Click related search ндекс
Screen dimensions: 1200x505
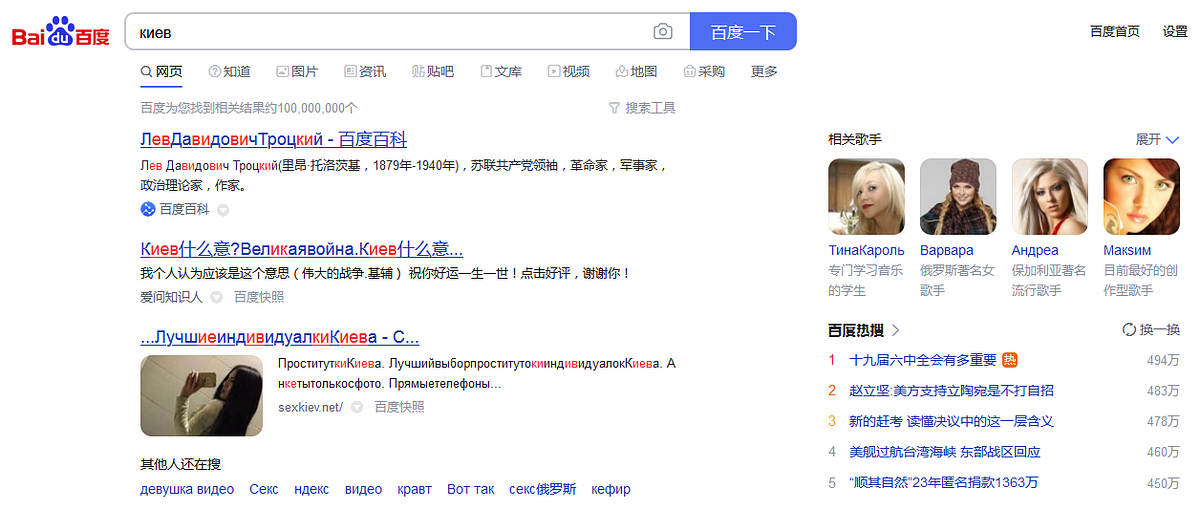312,489
